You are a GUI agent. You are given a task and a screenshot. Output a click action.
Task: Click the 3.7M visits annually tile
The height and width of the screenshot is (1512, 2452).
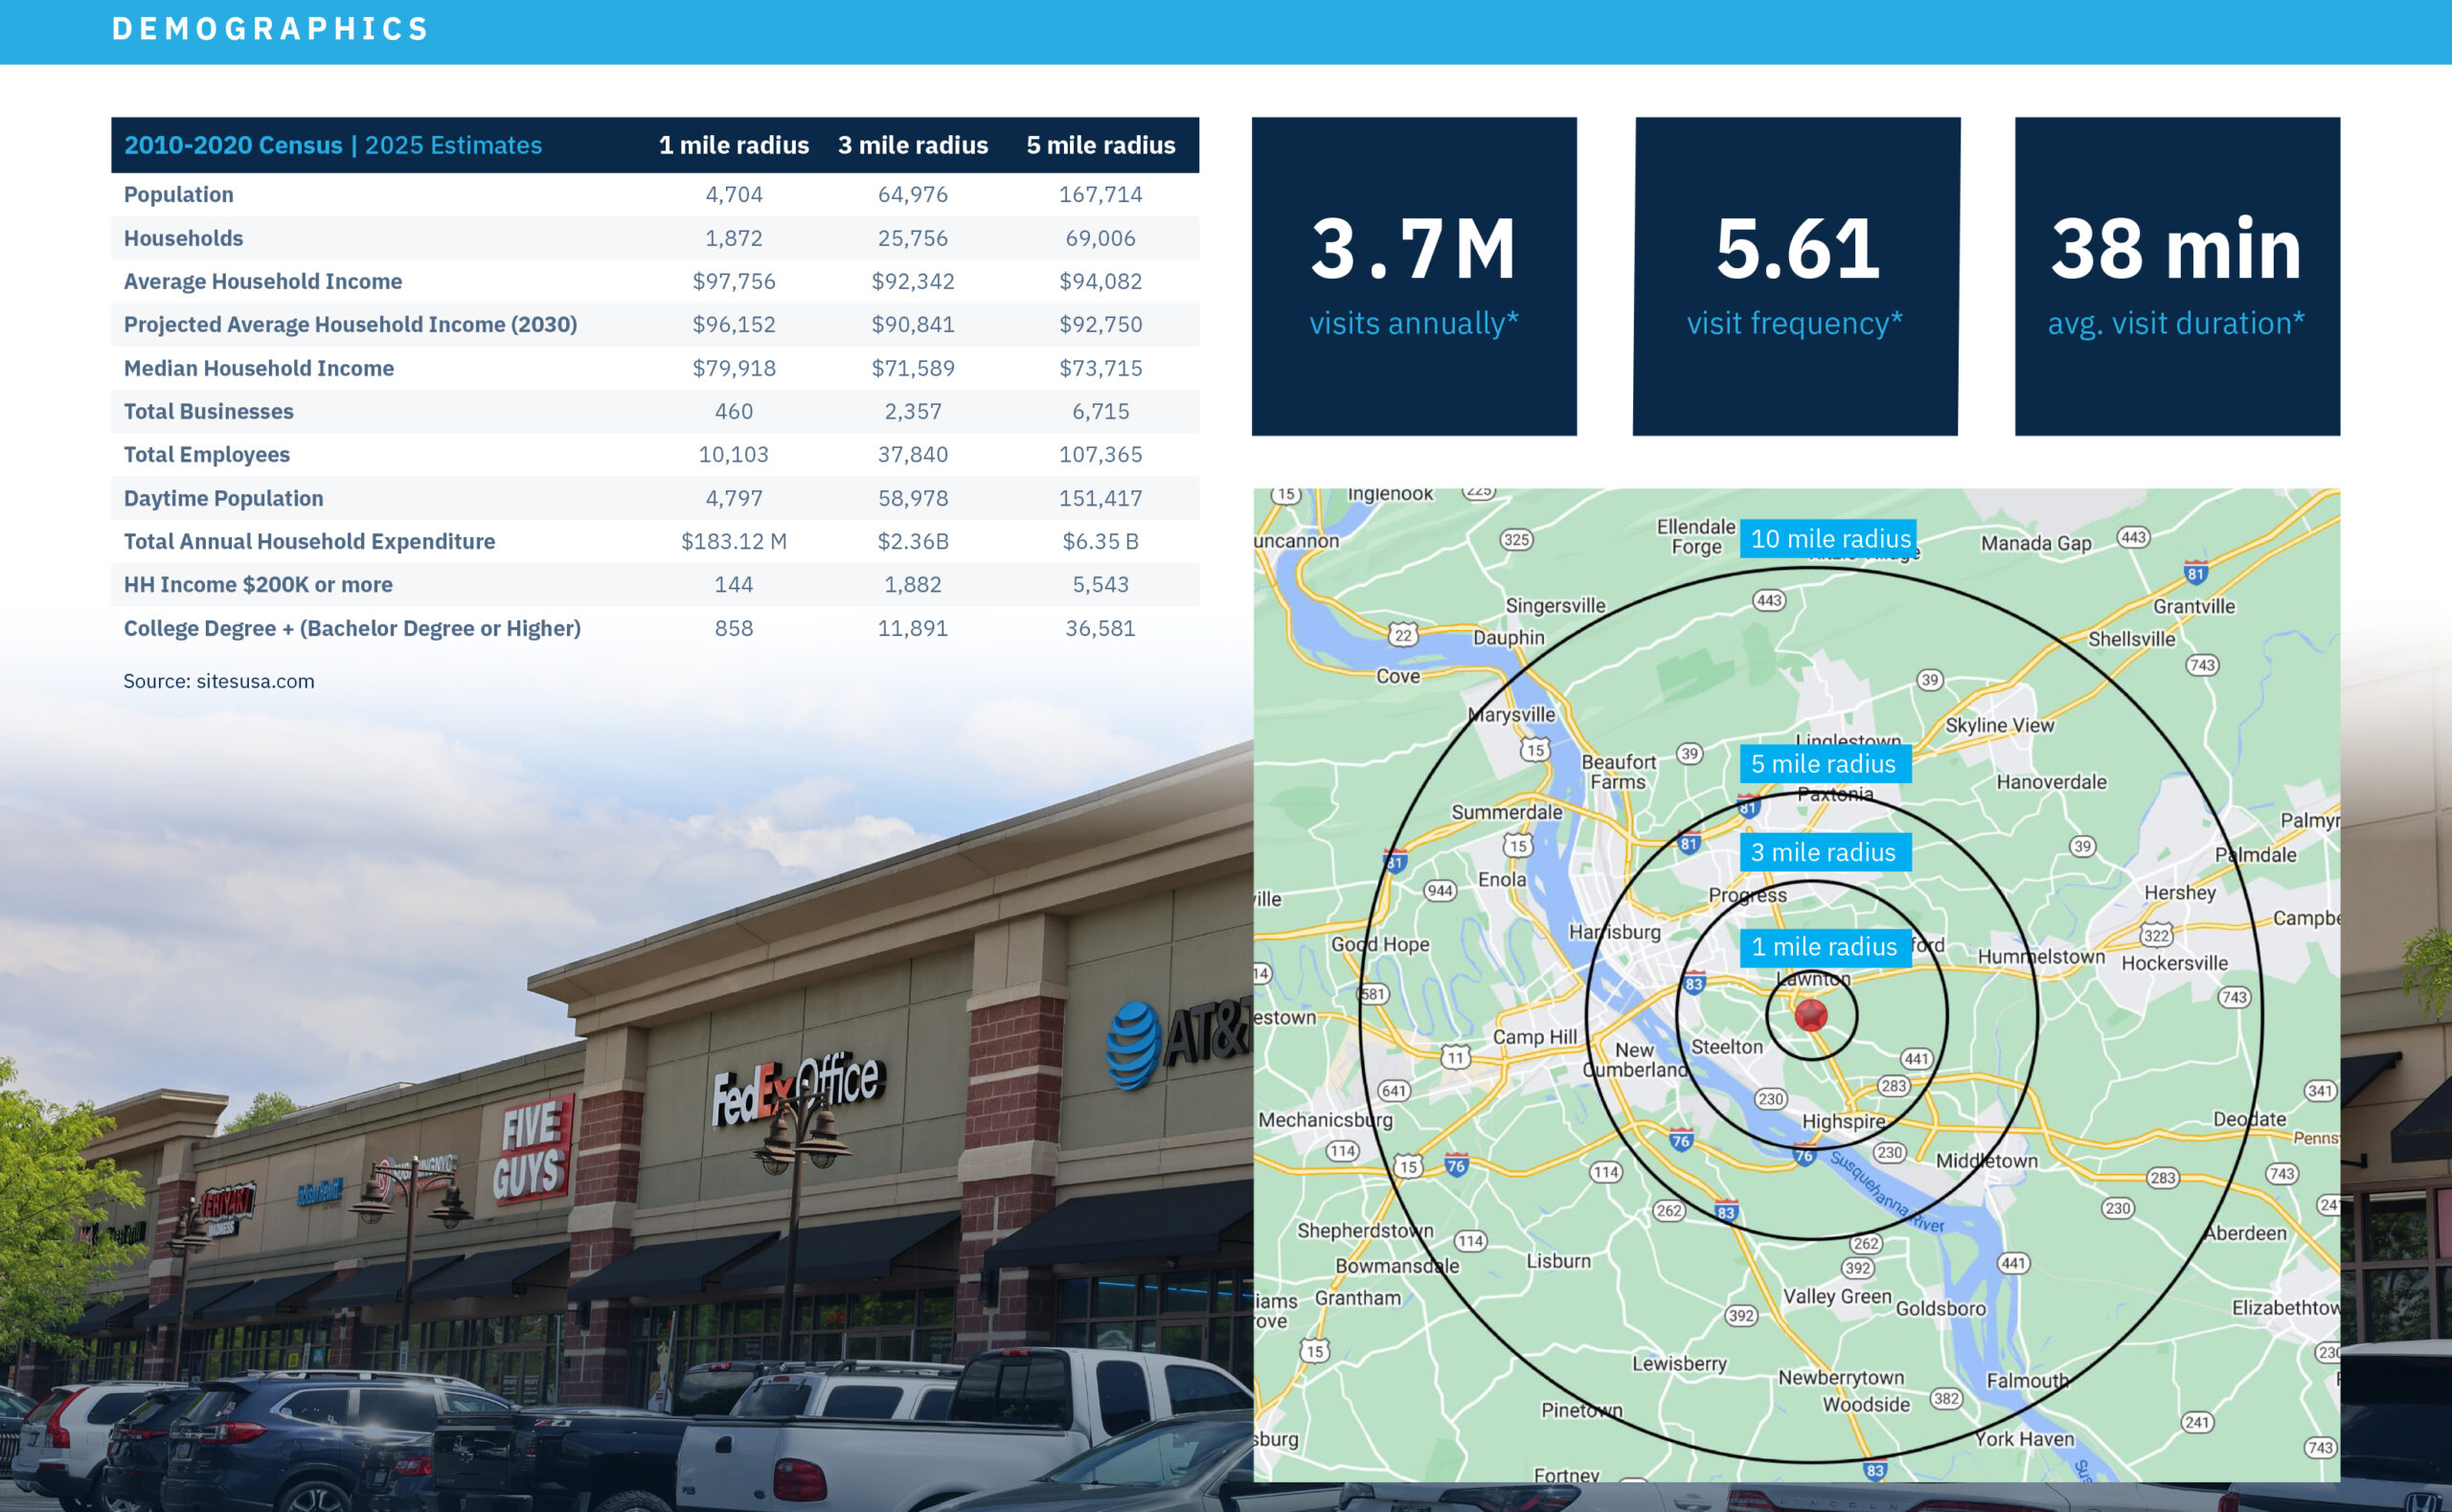pyautogui.click(x=1413, y=276)
